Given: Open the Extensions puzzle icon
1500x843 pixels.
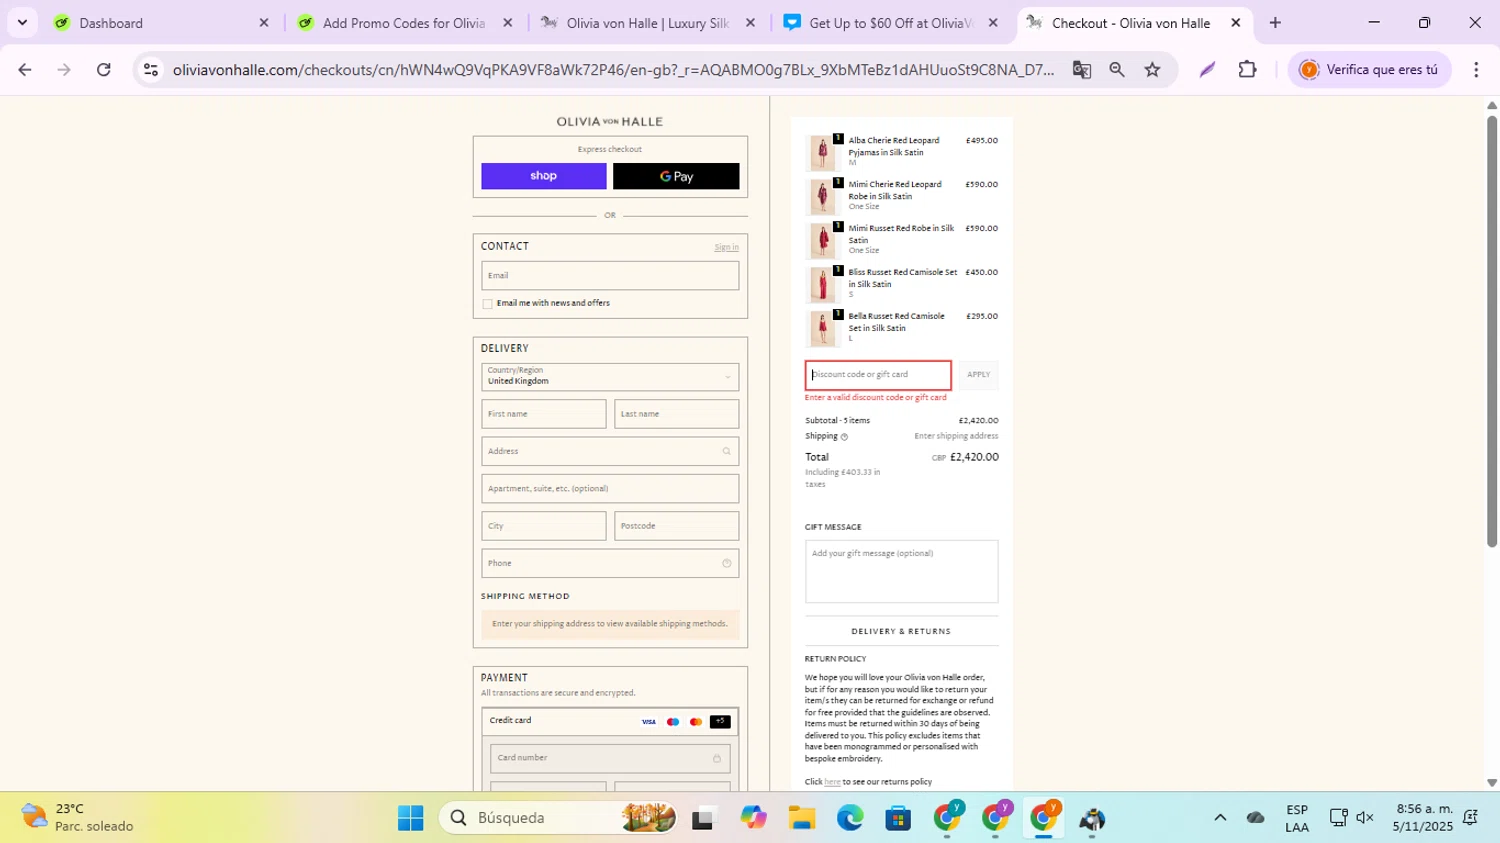Looking at the screenshot, I should click(1247, 70).
